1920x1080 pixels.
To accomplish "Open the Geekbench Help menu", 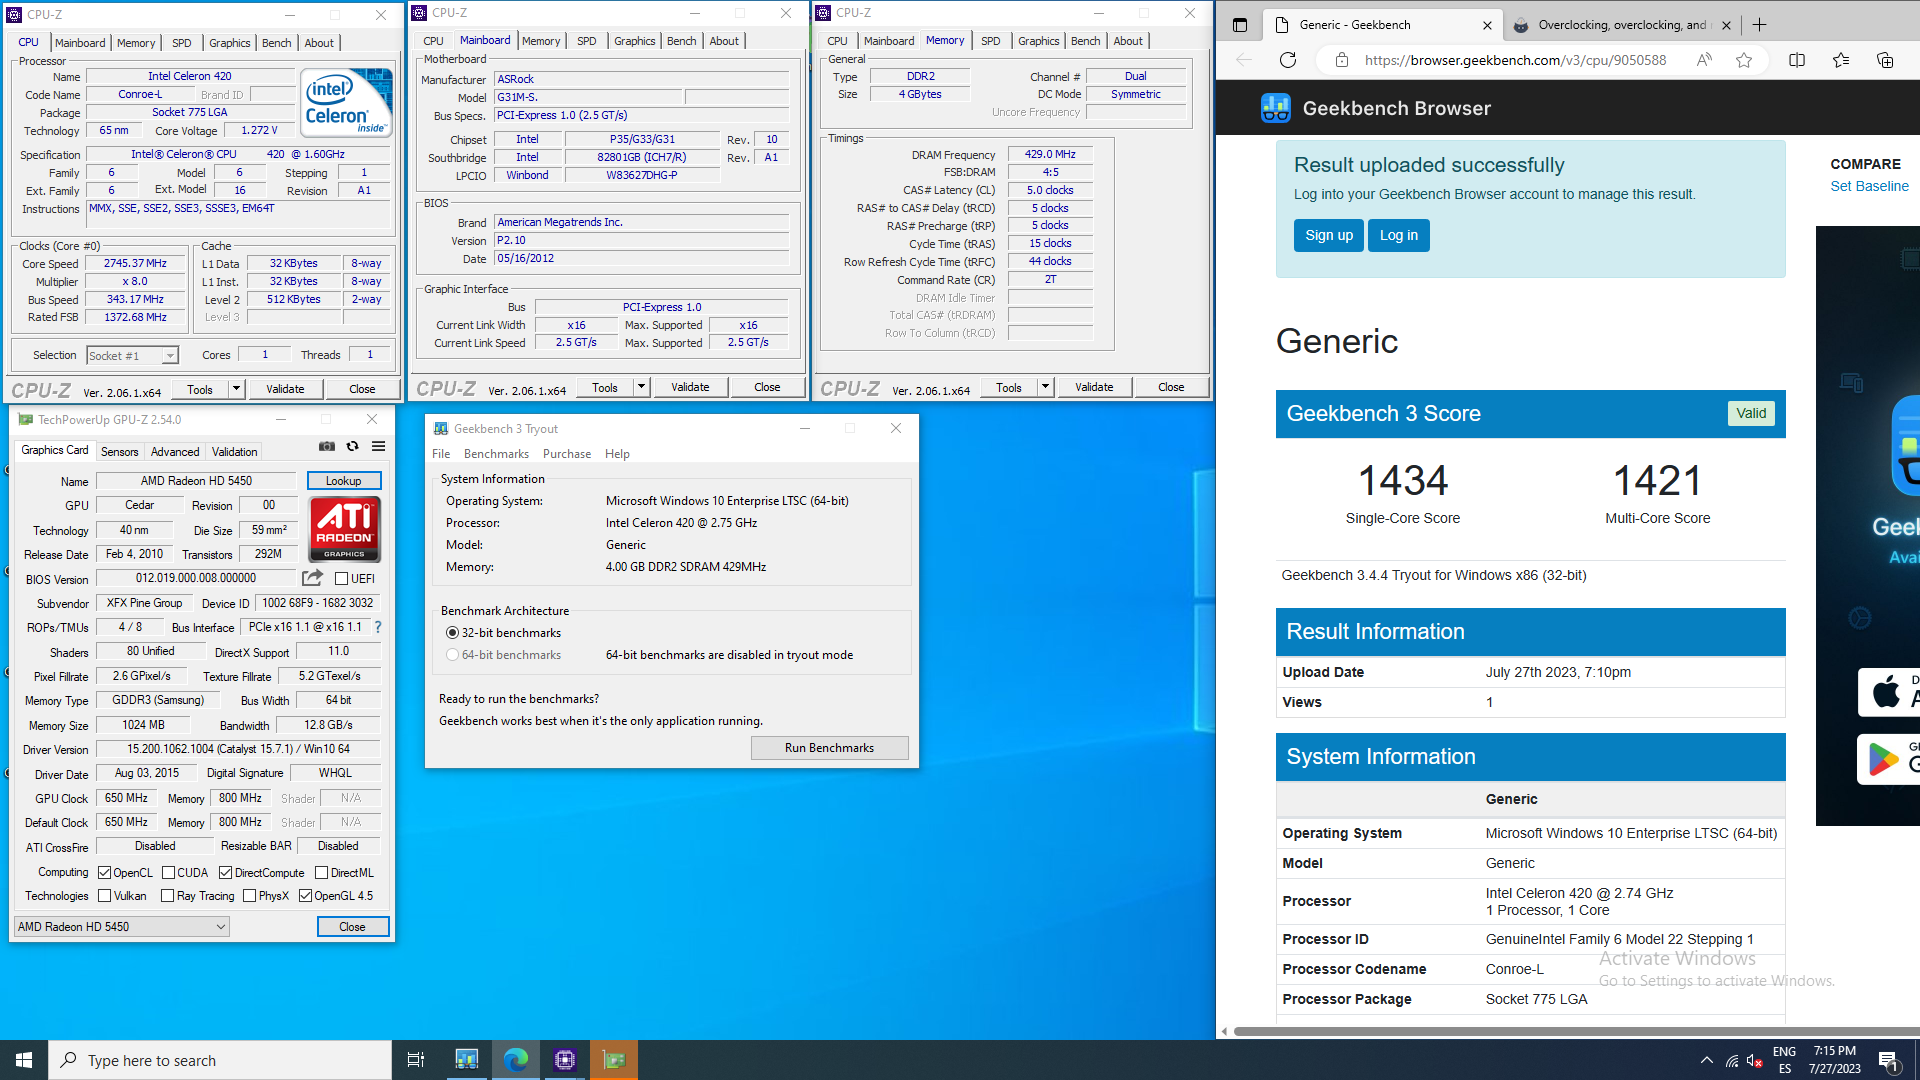I will point(617,453).
